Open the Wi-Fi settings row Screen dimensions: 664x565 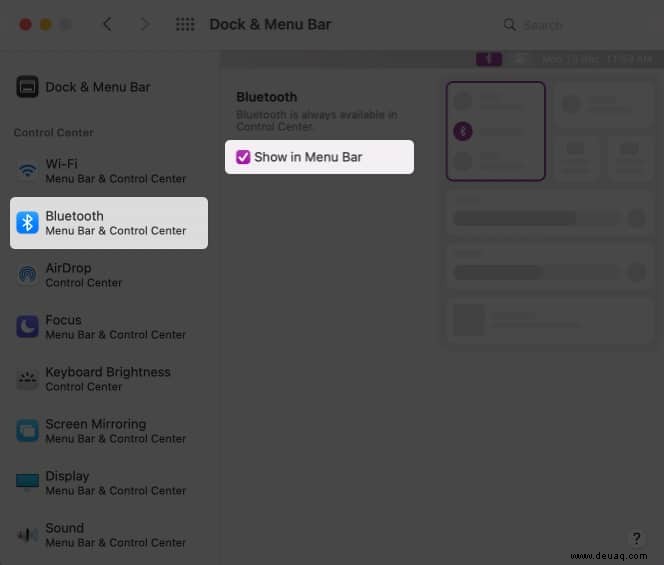109,171
